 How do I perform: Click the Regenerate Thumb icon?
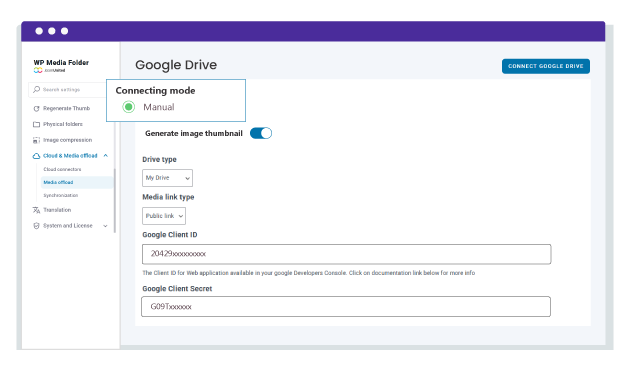coord(37,109)
